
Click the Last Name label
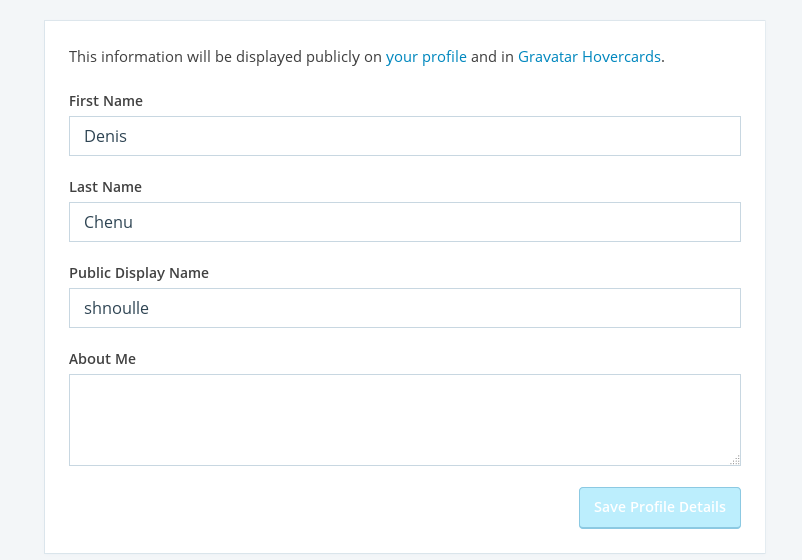coord(105,187)
